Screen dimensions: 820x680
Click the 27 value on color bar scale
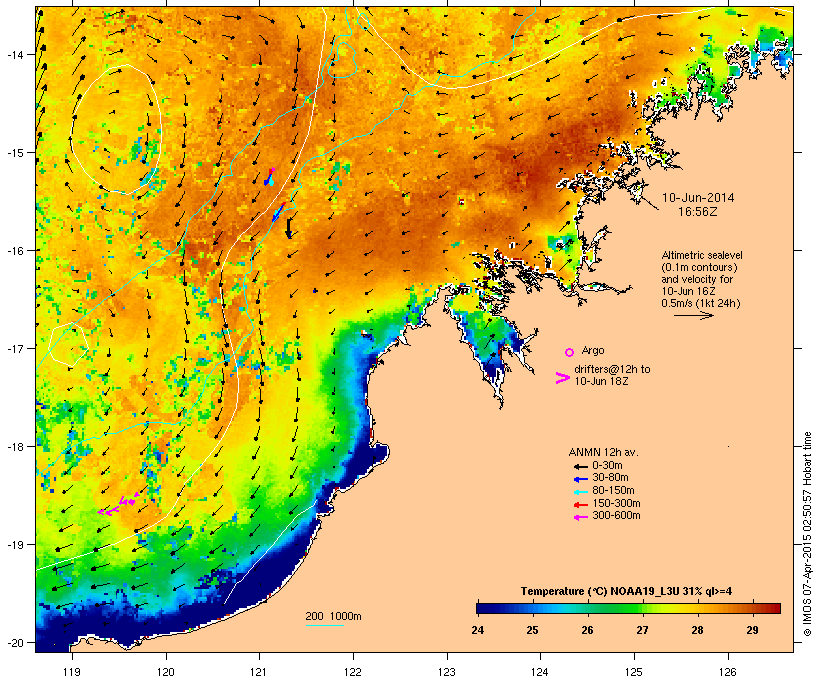point(642,630)
